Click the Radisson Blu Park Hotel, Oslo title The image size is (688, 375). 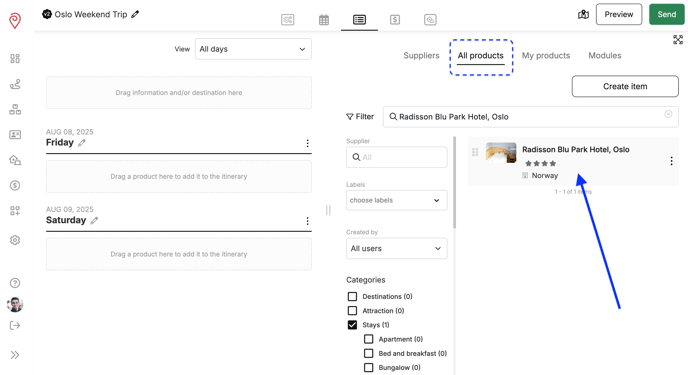click(x=576, y=150)
